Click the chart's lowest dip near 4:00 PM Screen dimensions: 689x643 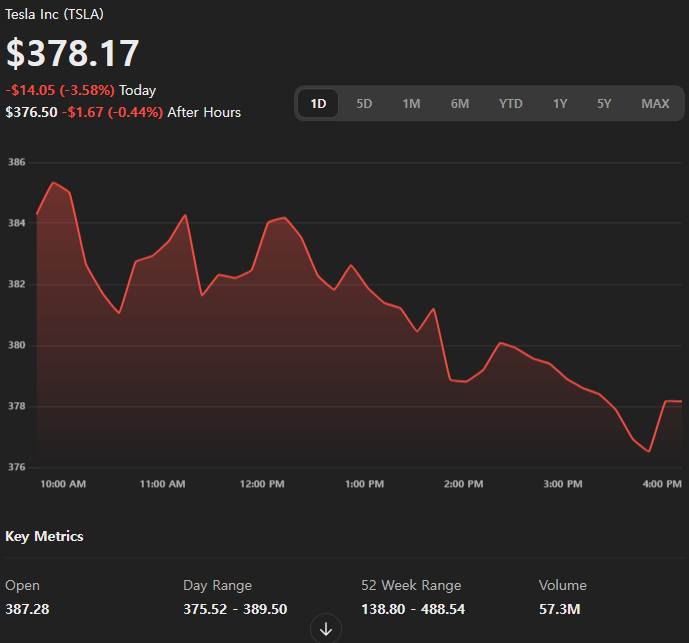[649, 451]
